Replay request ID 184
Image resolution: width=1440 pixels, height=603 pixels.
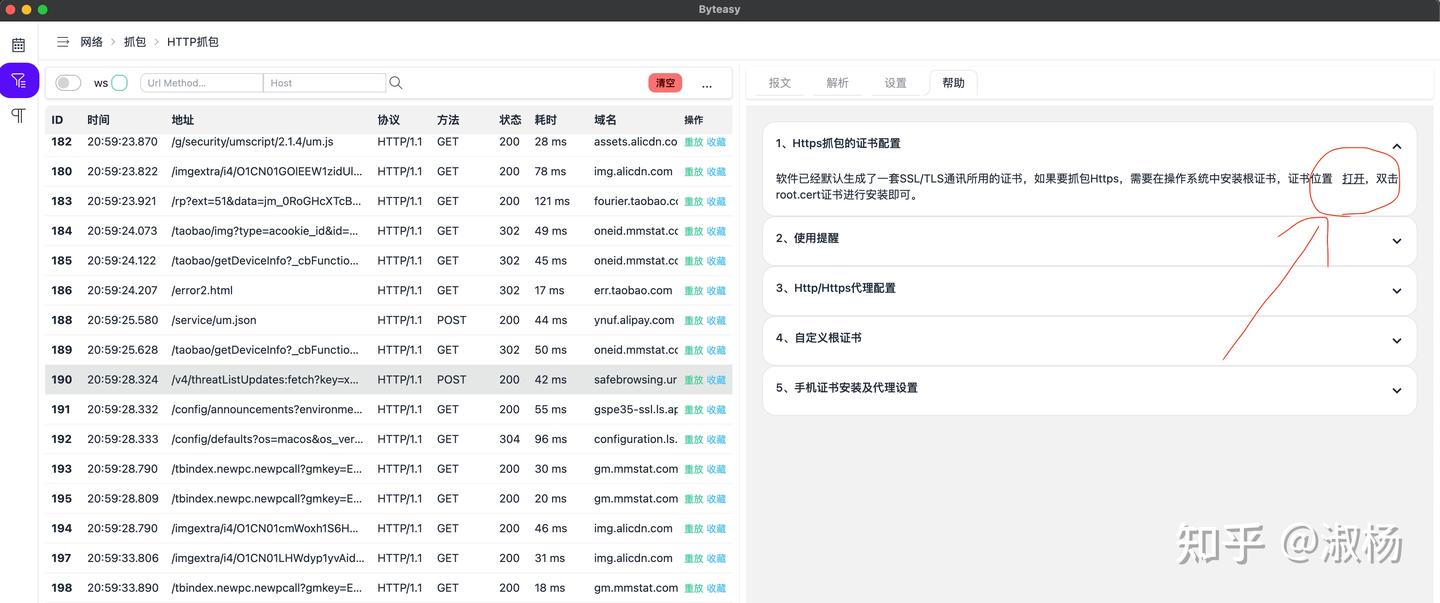pyautogui.click(x=693, y=232)
